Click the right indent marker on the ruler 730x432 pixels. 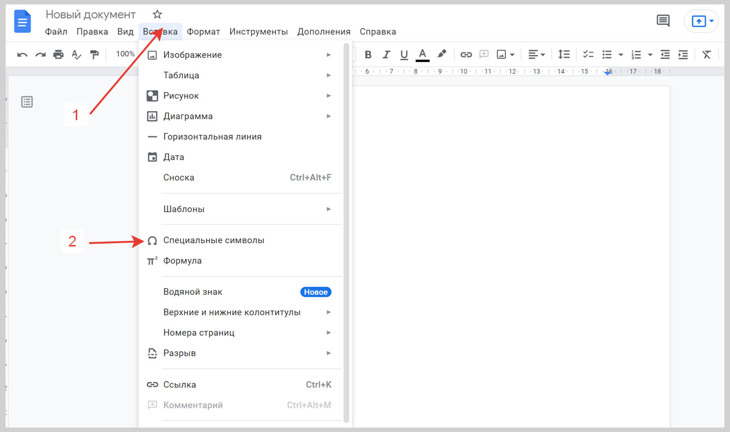coord(608,72)
